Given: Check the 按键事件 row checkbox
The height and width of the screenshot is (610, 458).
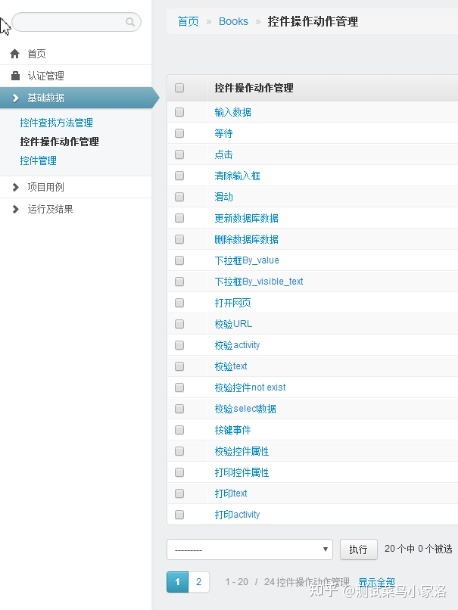Looking at the screenshot, I should (179, 430).
